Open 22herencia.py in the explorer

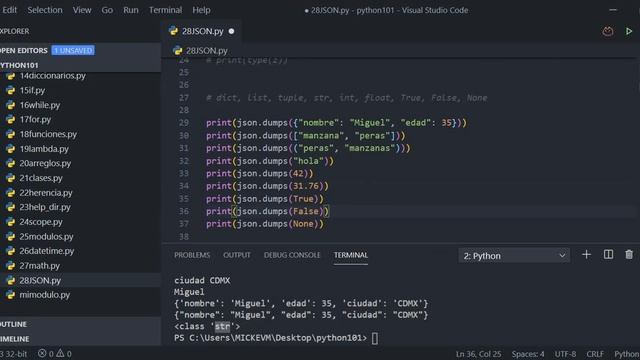[x=46, y=193]
